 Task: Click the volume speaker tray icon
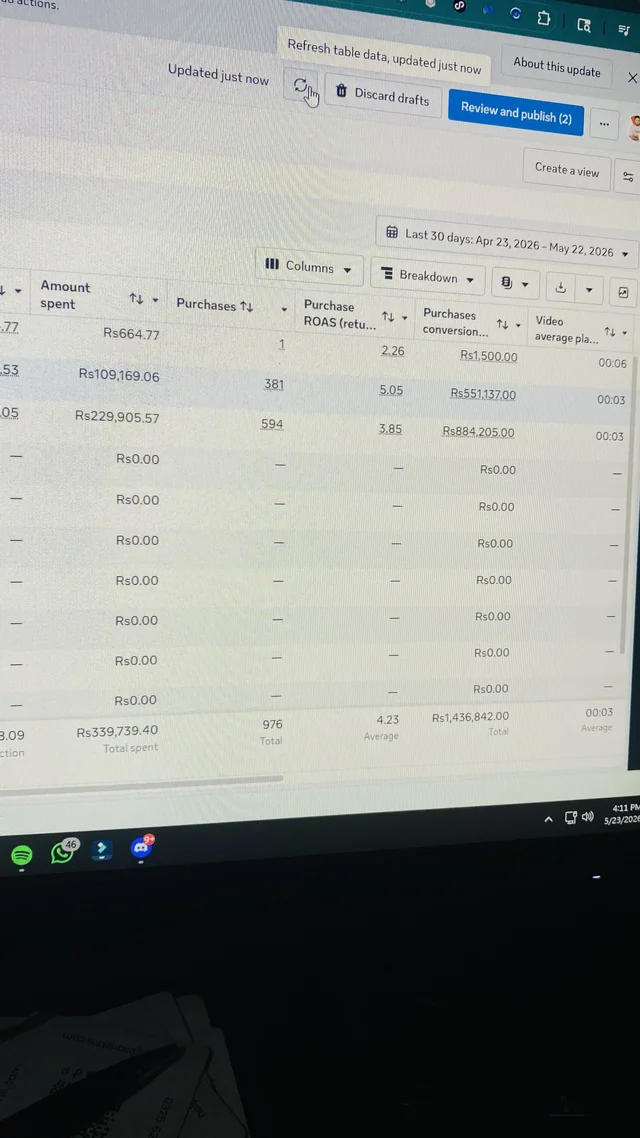pos(588,816)
